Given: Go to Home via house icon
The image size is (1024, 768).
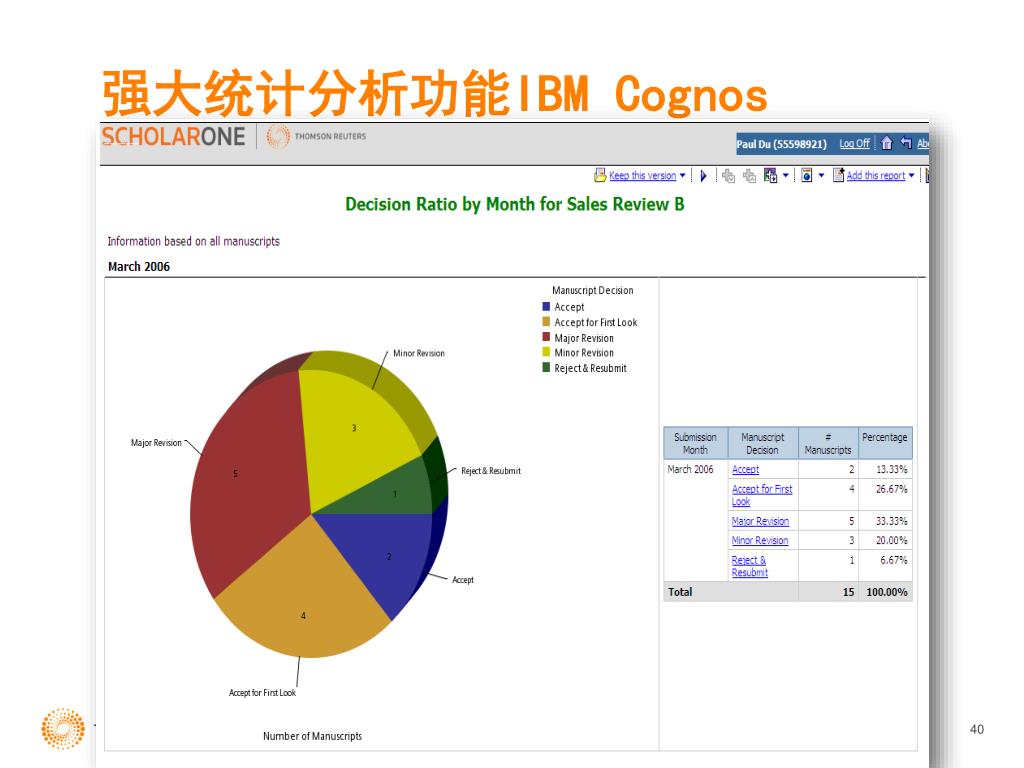Looking at the screenshot, I should tap(886, 142).
